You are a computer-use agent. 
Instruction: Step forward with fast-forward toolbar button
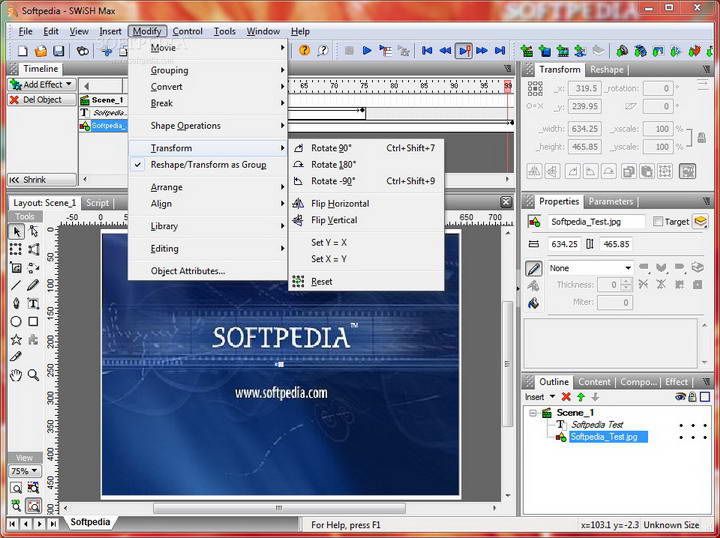click(x=482, y=50)
